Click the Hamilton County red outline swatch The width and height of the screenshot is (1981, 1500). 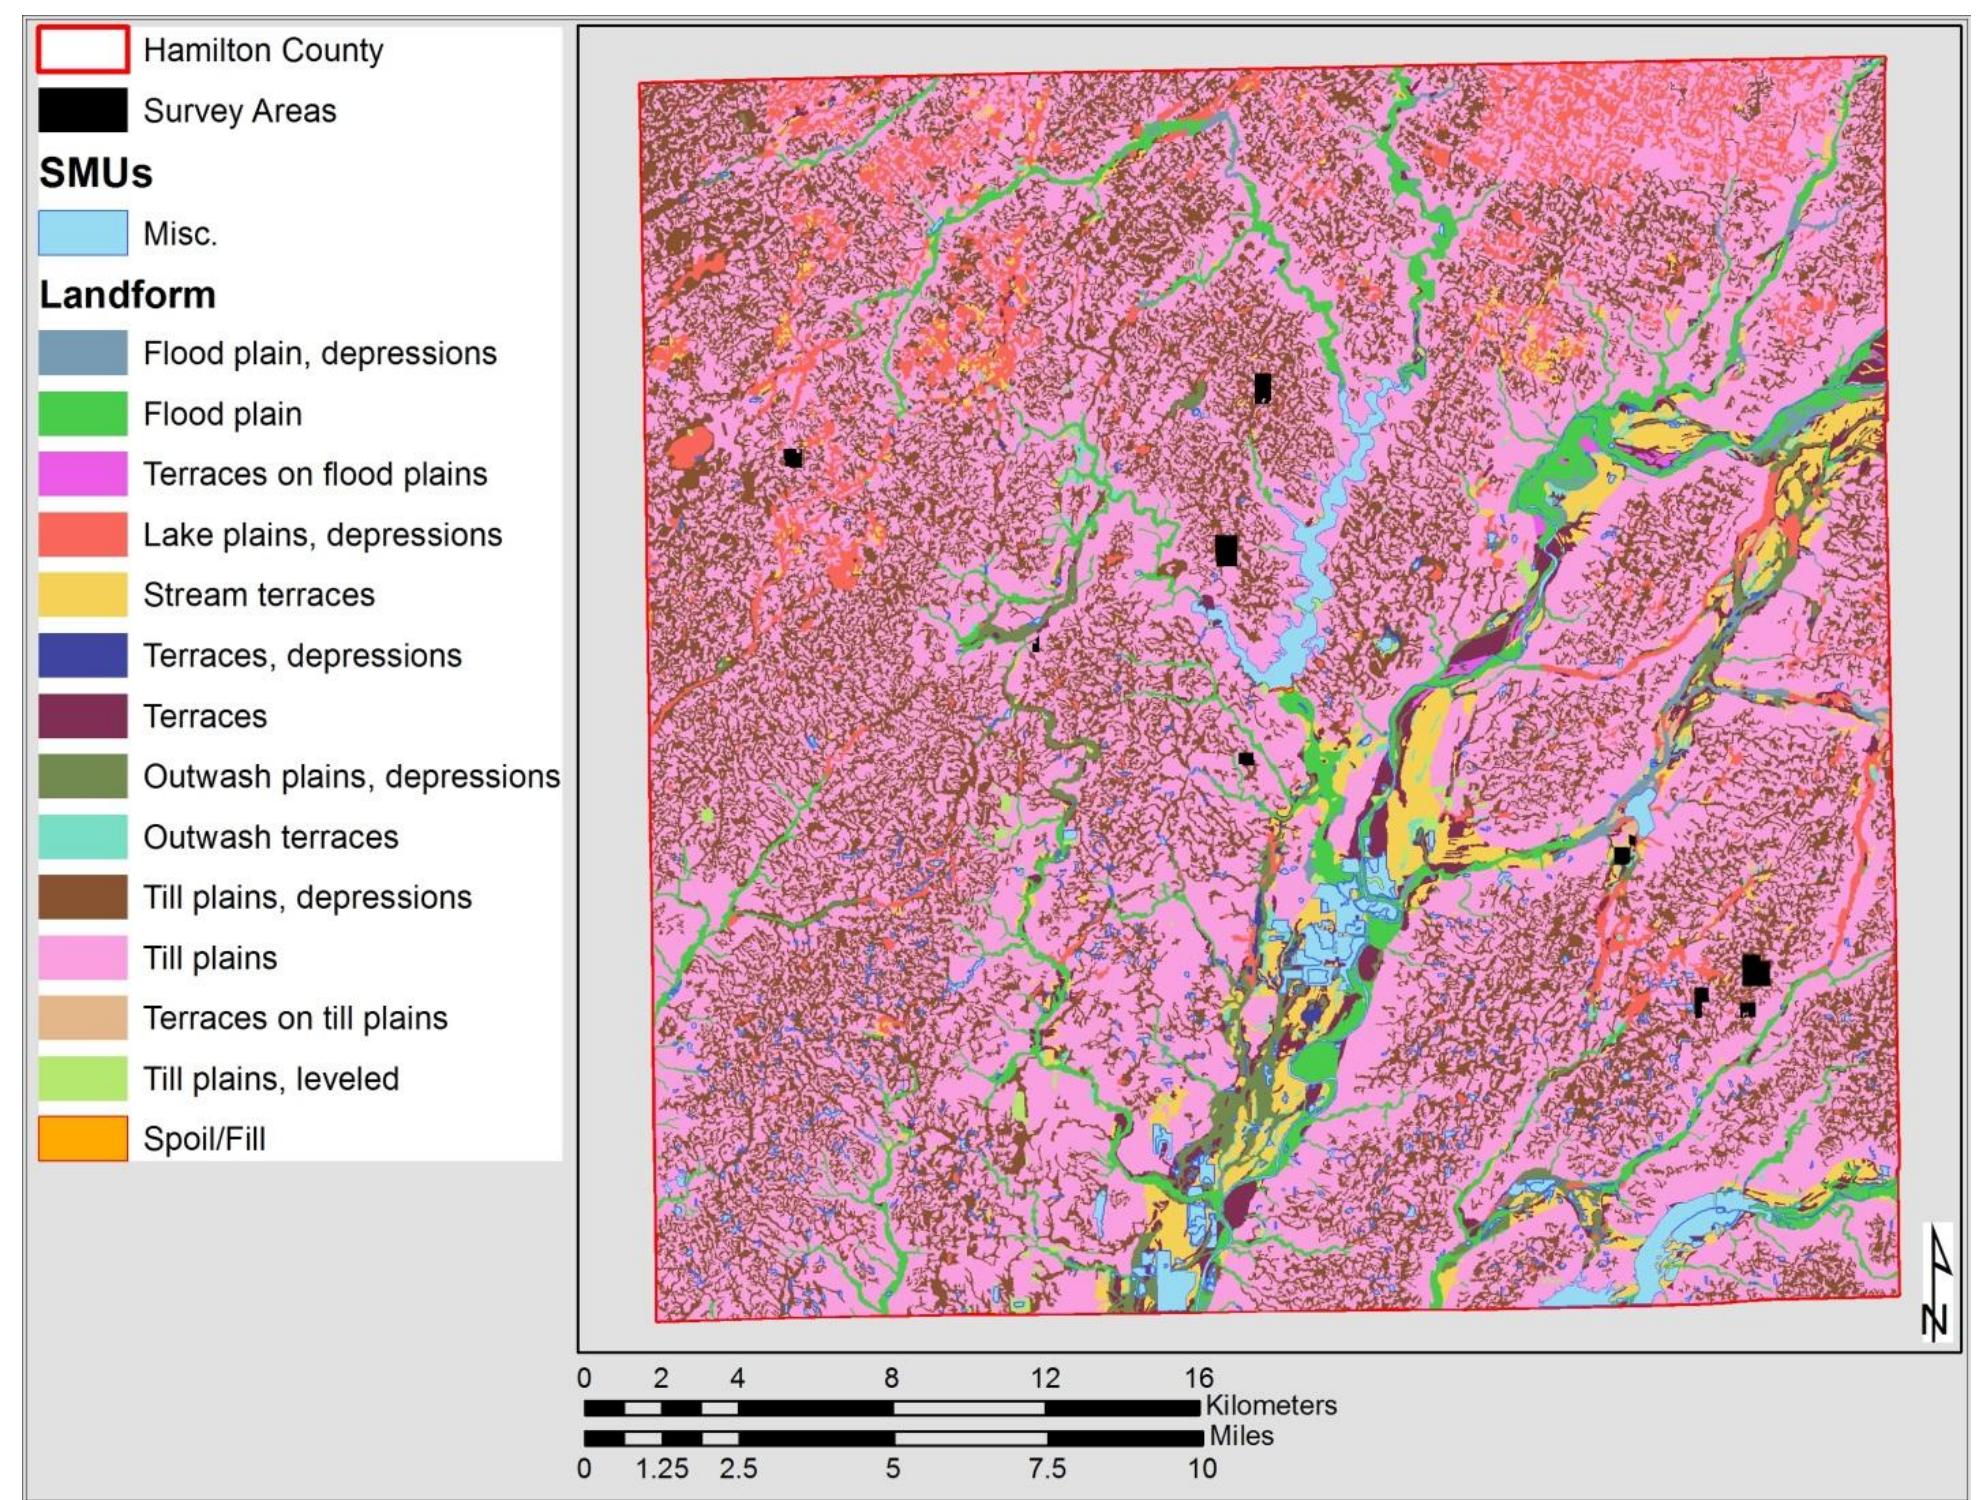(x=83, y=50)
